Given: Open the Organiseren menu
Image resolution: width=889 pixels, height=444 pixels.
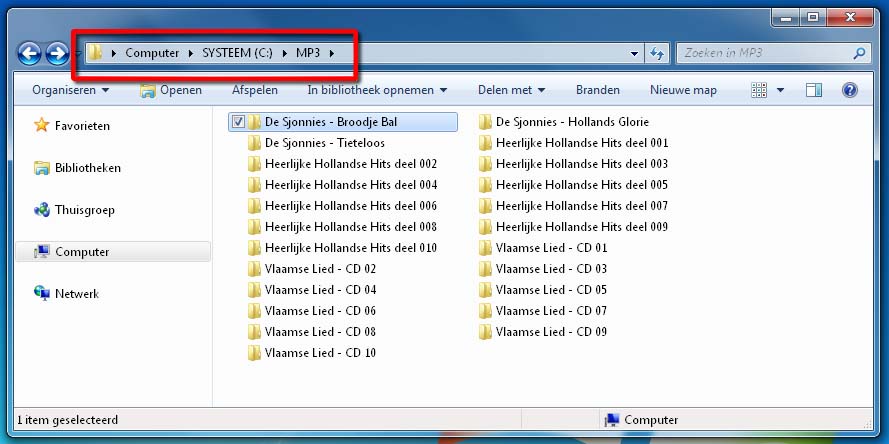Looking at the screenshot, I should pos(71,90).
